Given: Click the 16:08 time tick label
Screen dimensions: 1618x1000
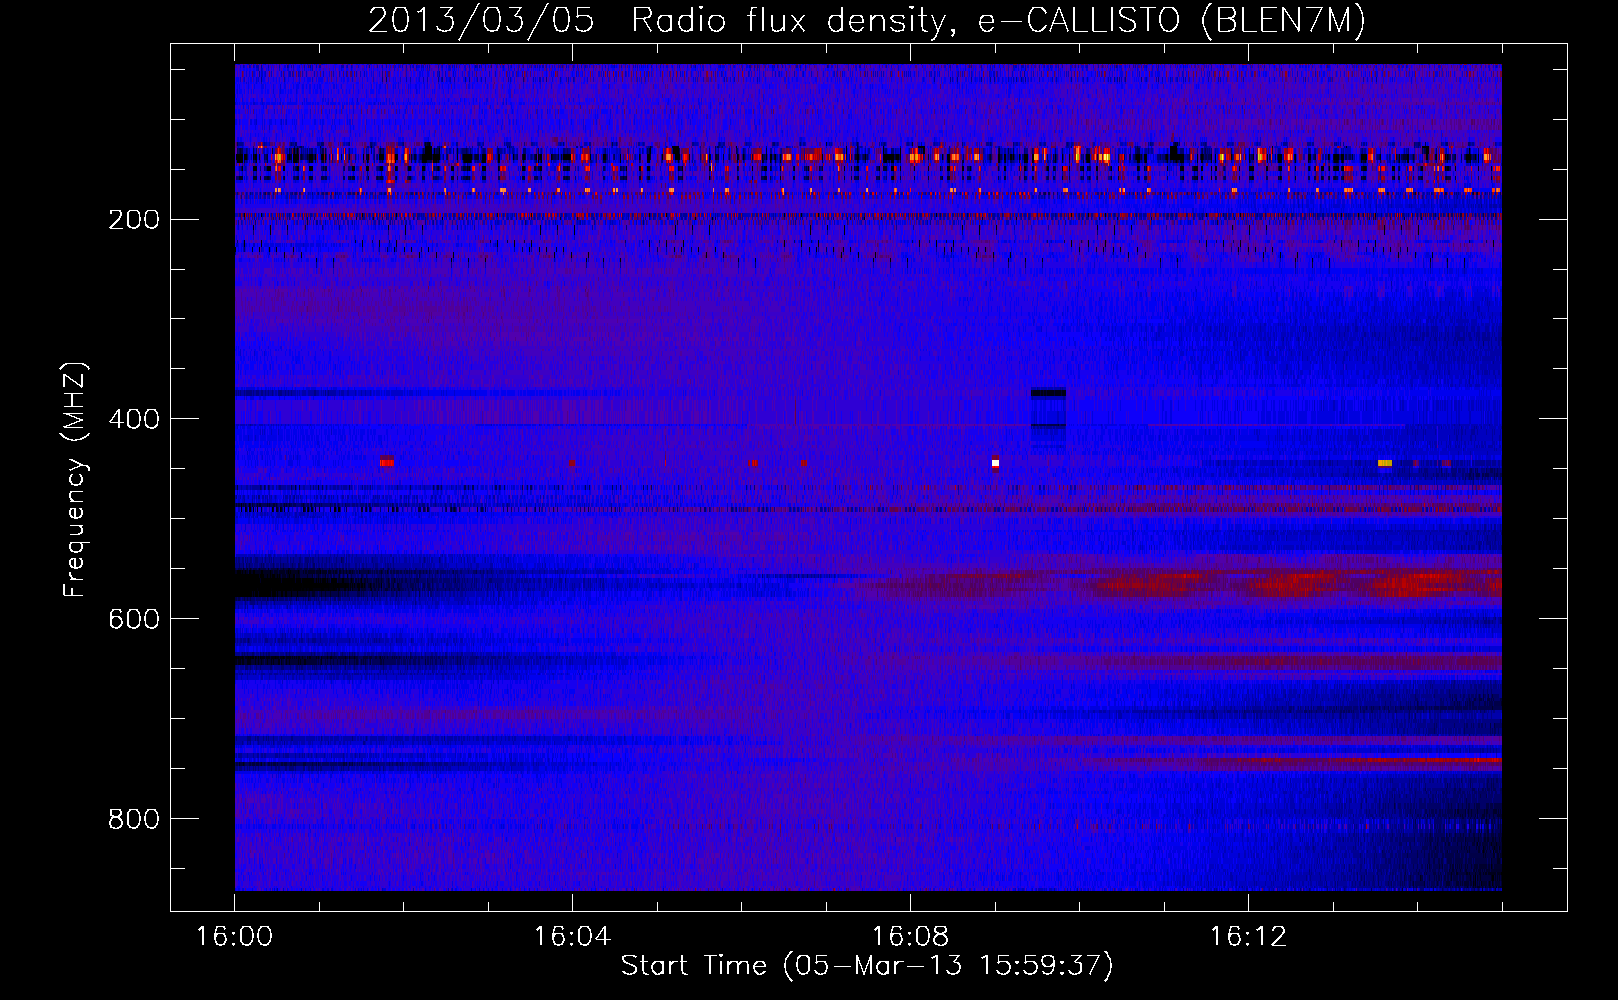Looking at the screenshot, I should click(x=910, y=937).
